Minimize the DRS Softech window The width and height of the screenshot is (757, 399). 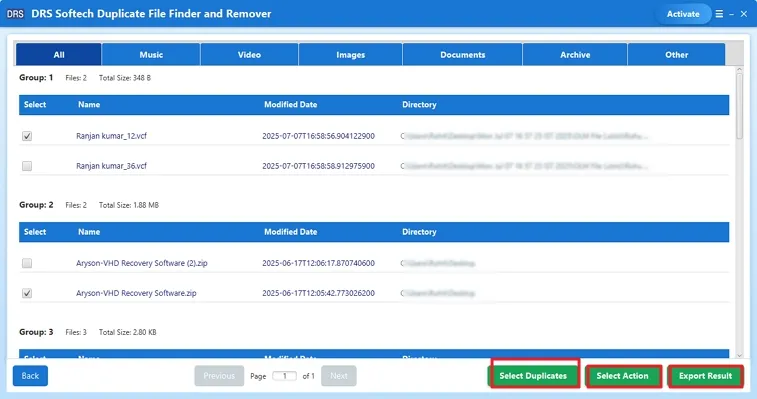click(731, 14)
